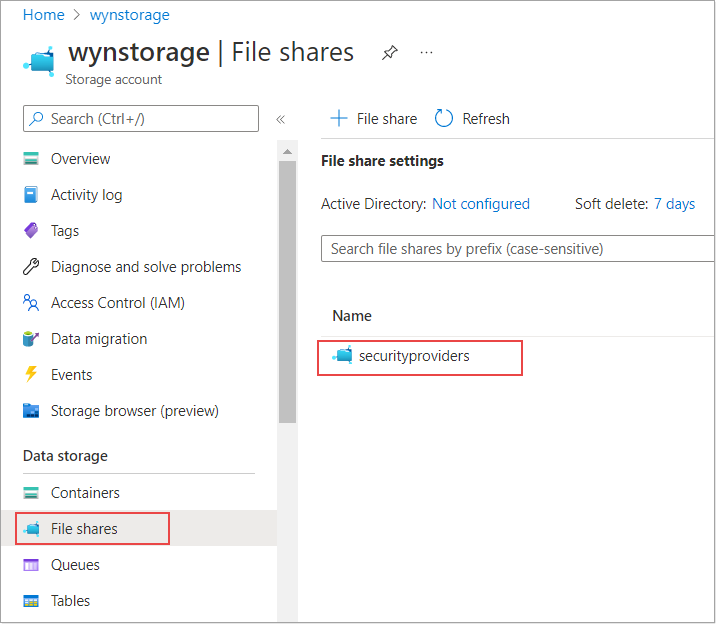Open the more options ellipsis menu

pyautogui.click(x=426, y=52)
